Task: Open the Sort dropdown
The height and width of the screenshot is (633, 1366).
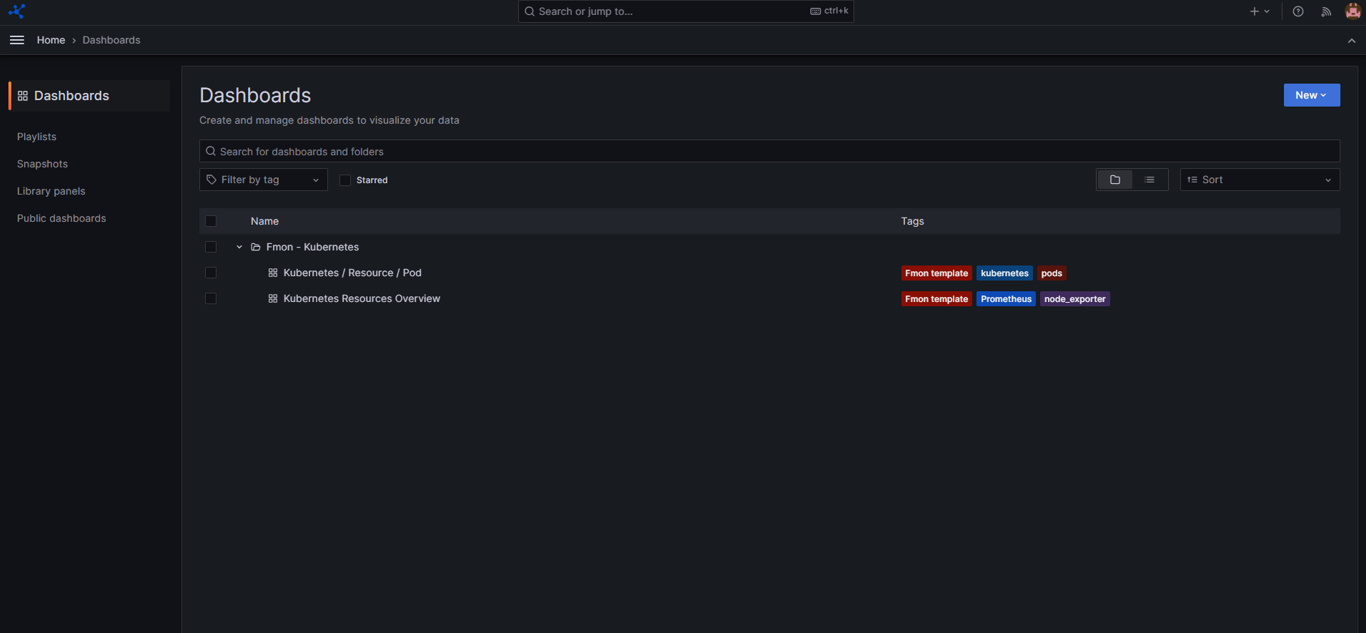Action: [1259, 180]
